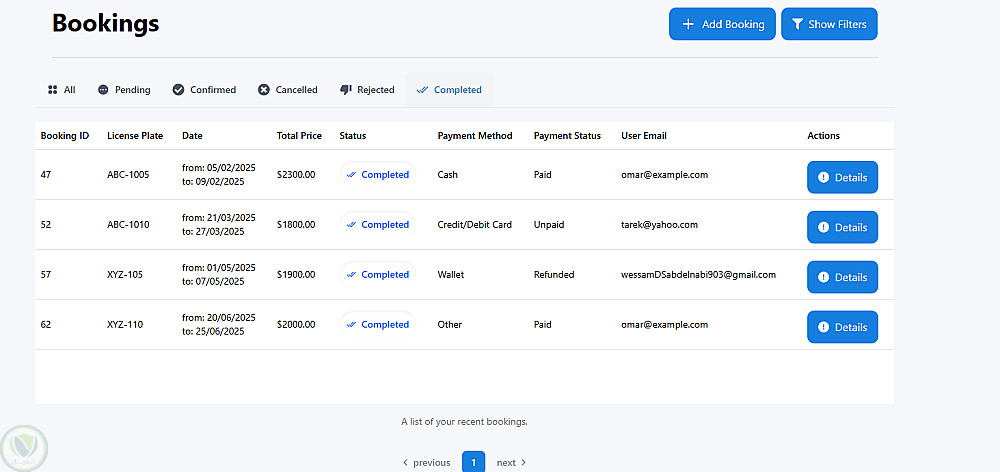Select page 1 in pagination
The image size is (1000, 472).
click(x=473, y=462)
